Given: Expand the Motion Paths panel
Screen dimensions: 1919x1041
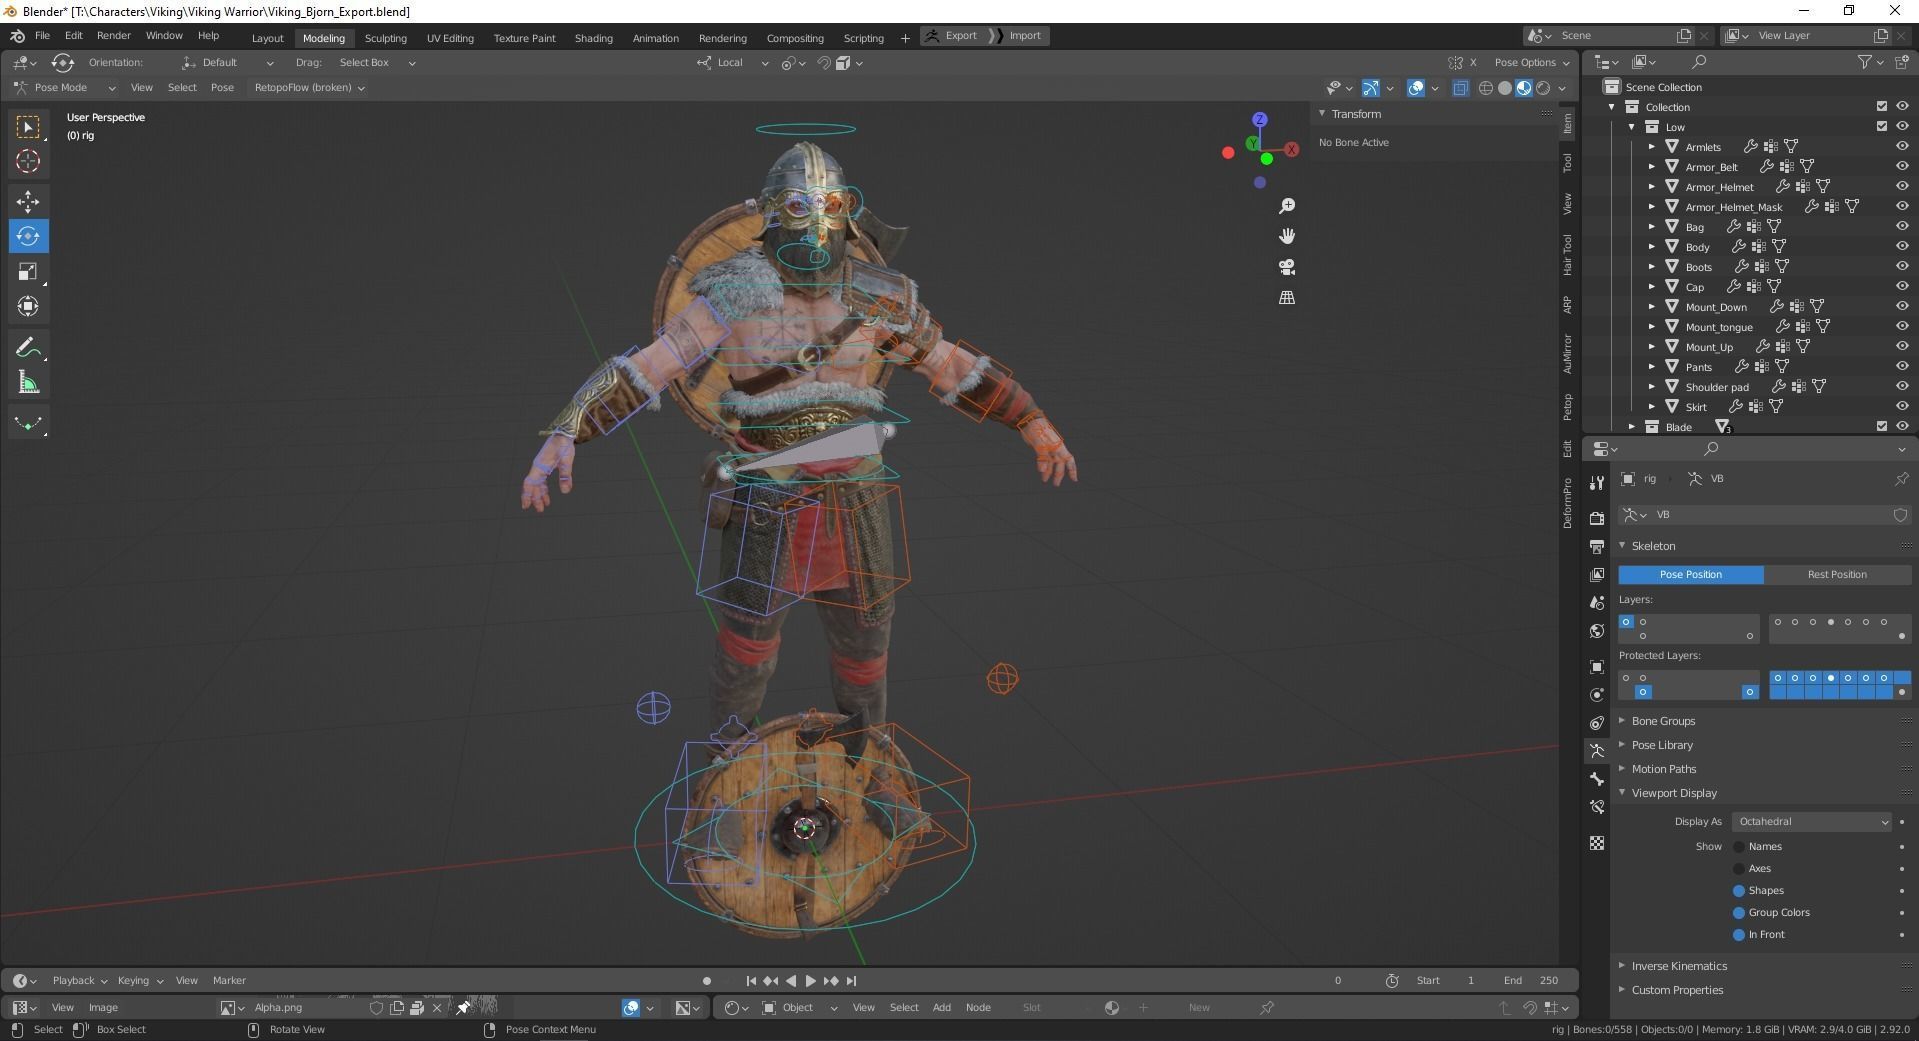Looking at the screenshot, I should point(1664,769).
